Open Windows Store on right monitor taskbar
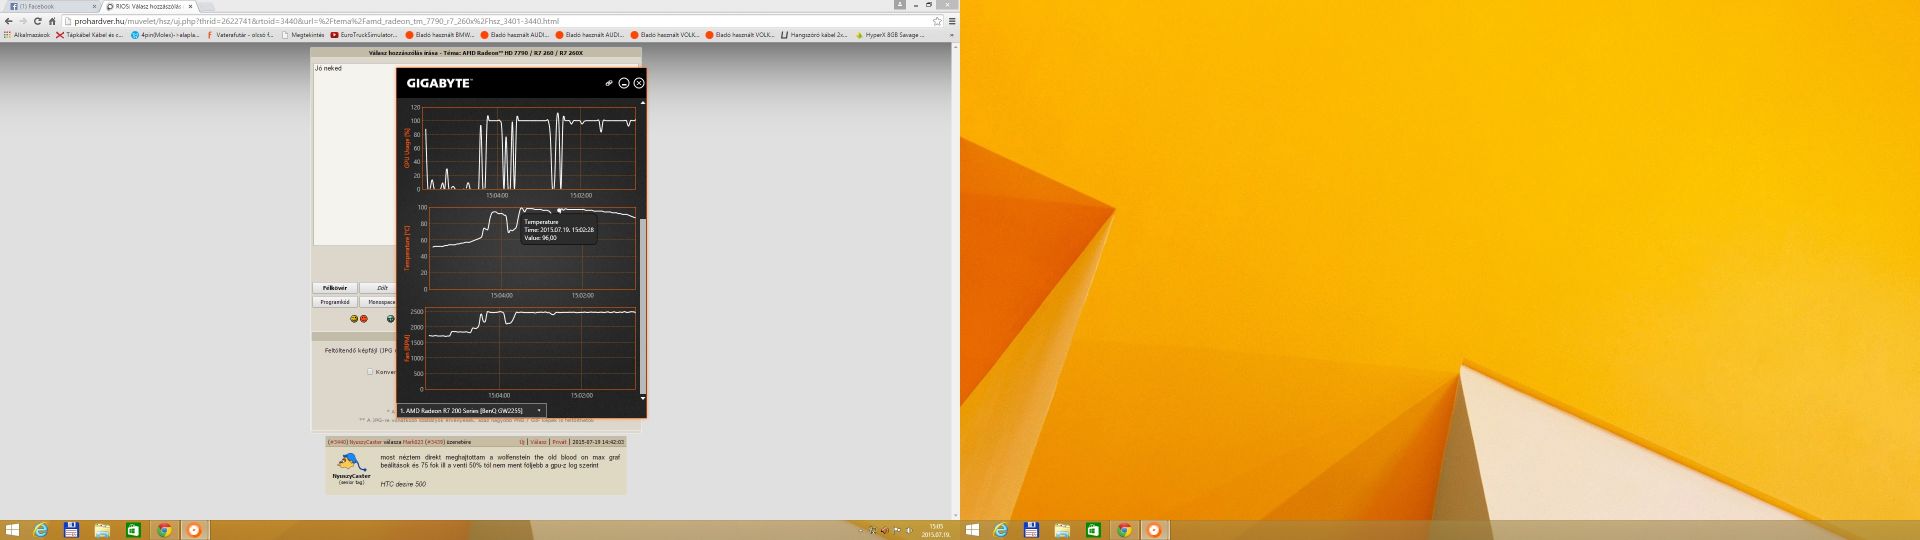The height and width of the screenshot is (540, 1920). pos(1093,530)
